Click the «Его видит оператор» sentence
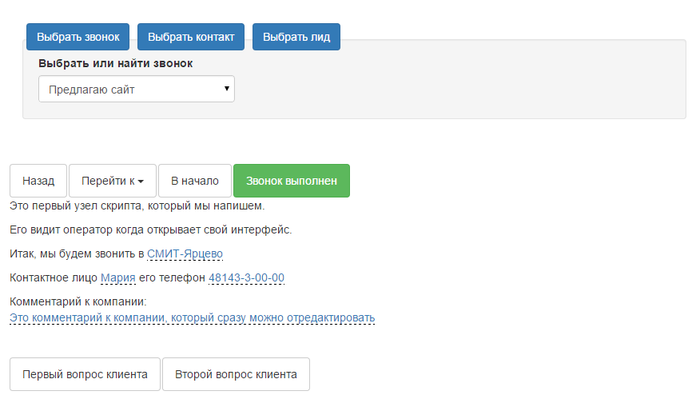The width and height of the screenshot is (700, 403). (150, 230)
